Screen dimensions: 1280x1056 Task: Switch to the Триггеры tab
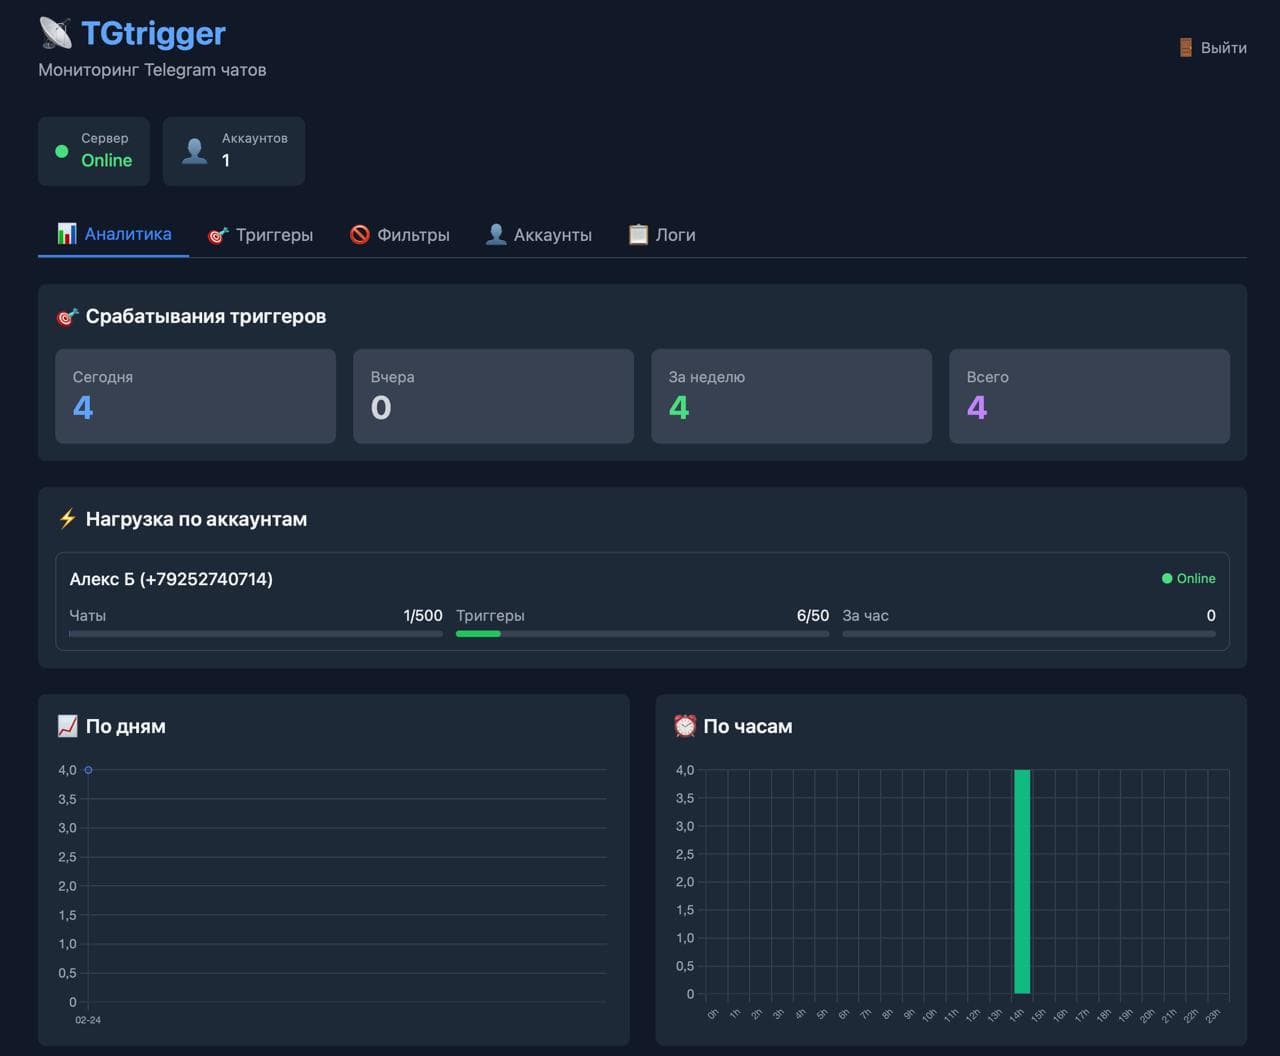(260, 235)
